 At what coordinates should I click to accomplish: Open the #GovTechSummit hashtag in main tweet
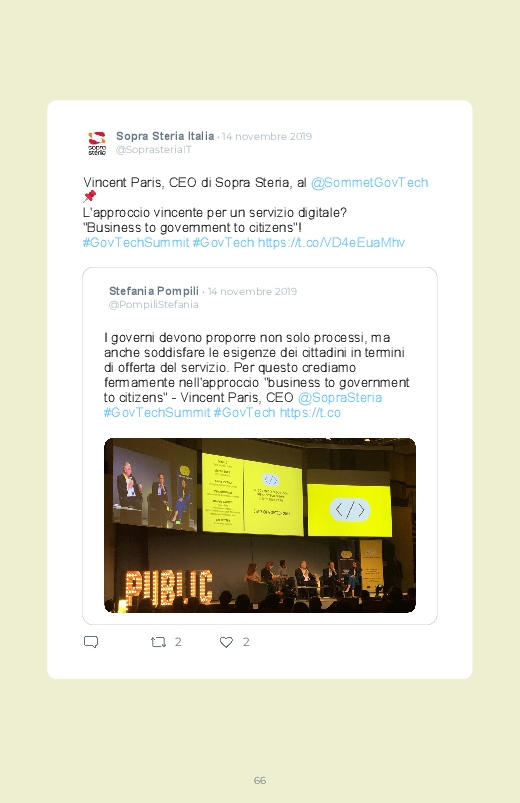136,242
